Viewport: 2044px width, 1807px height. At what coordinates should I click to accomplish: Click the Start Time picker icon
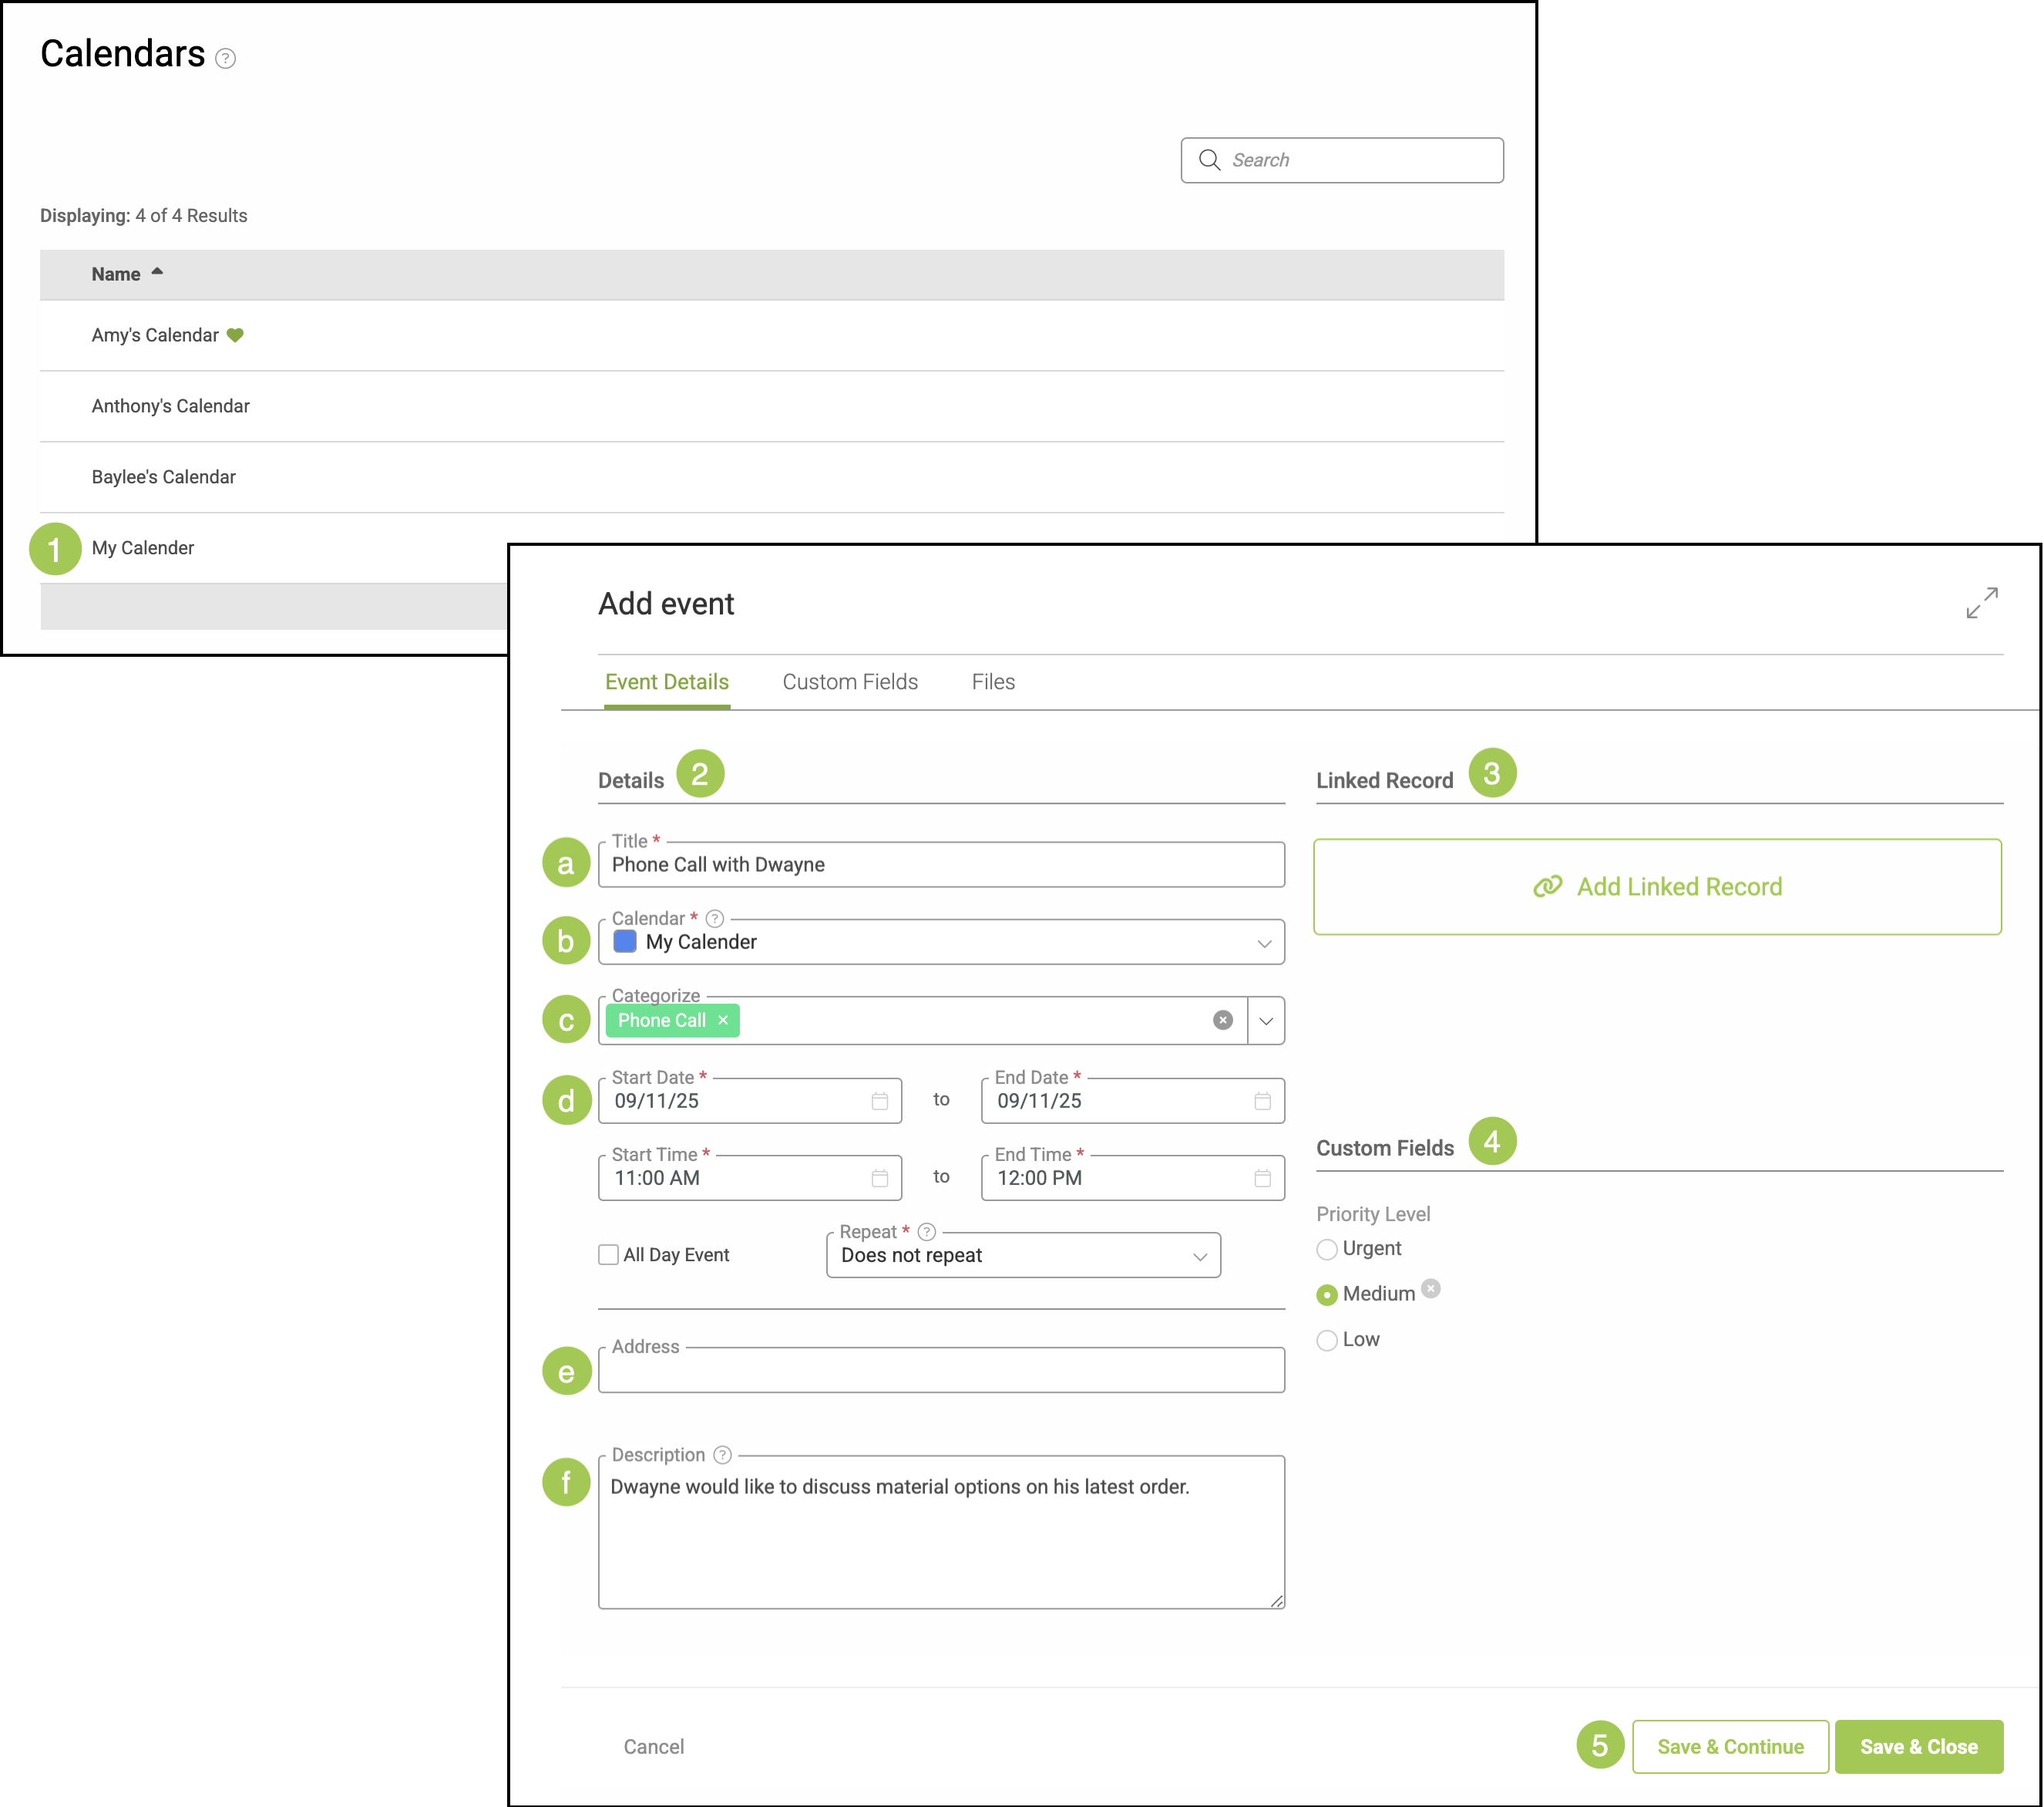[x=879, y=1178]
